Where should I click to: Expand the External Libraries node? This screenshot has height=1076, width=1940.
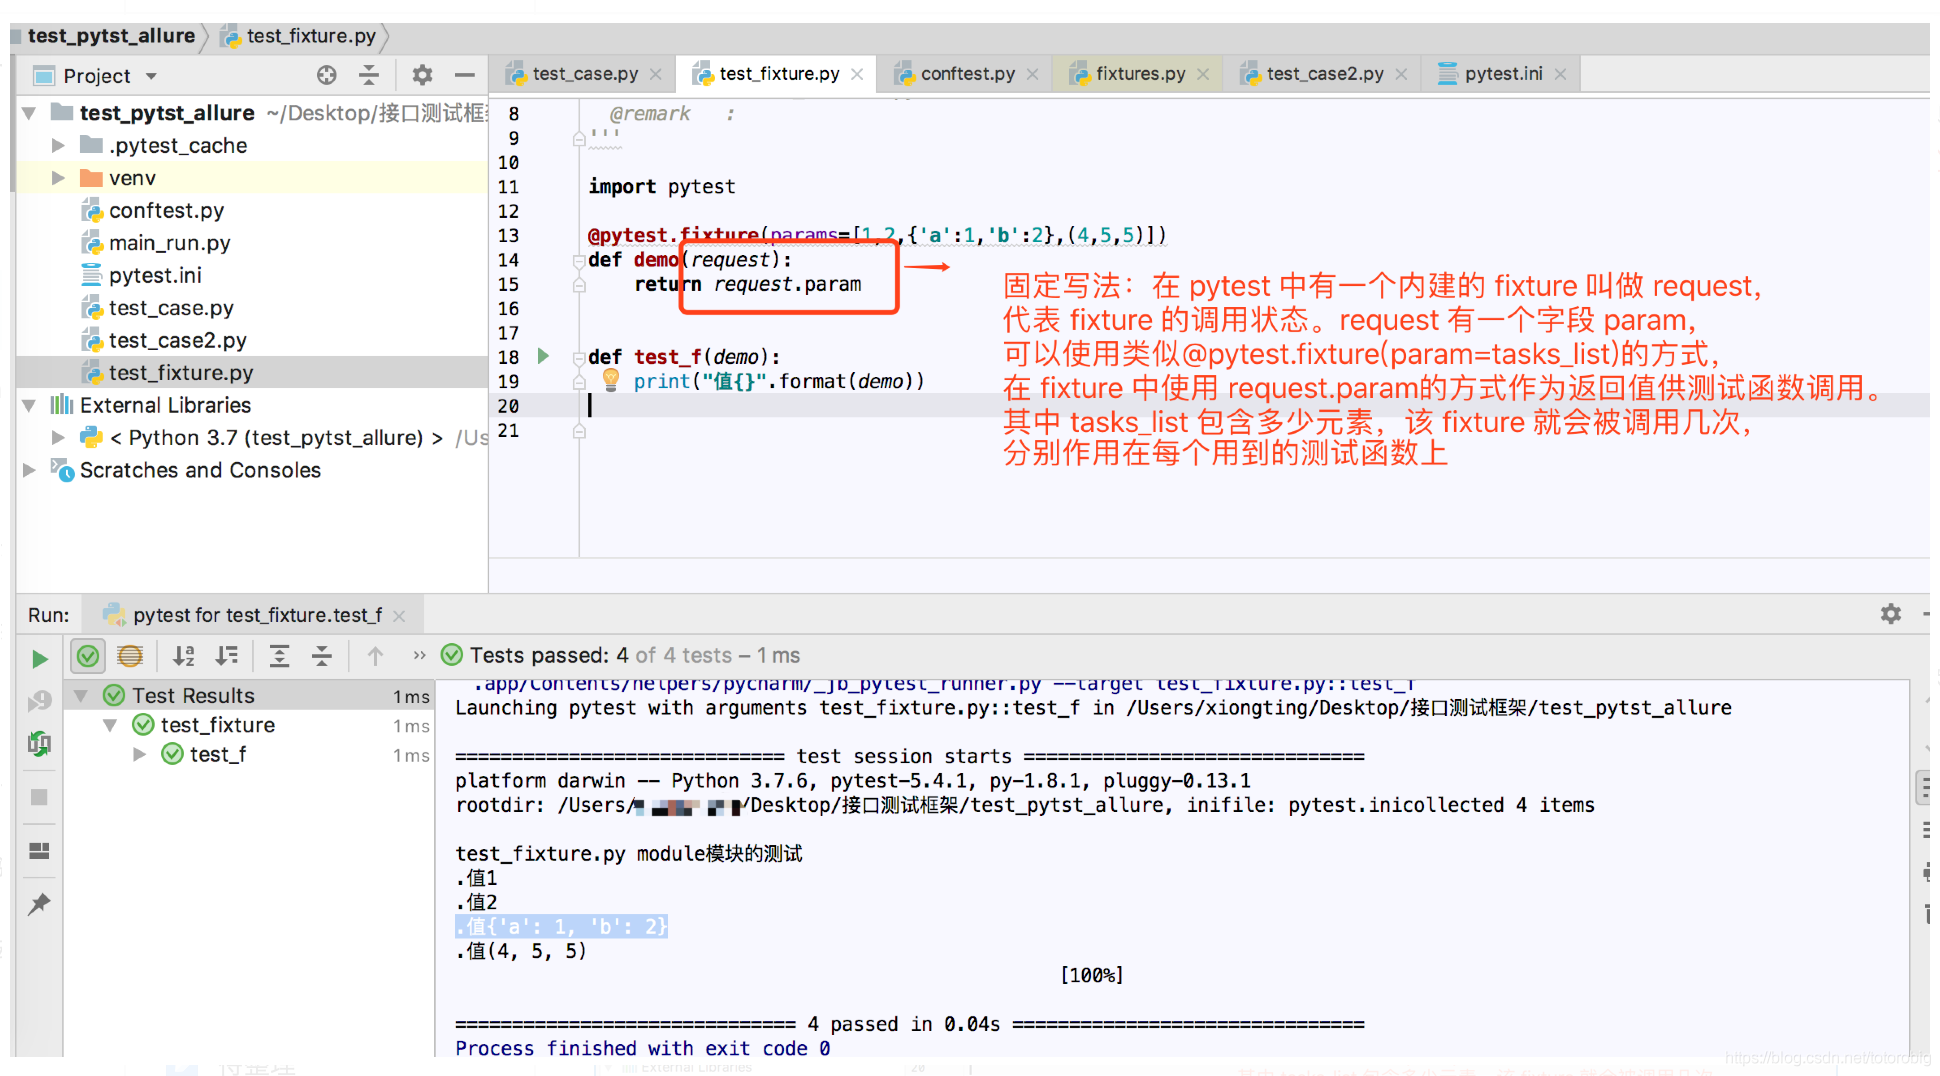pos(30,405)
